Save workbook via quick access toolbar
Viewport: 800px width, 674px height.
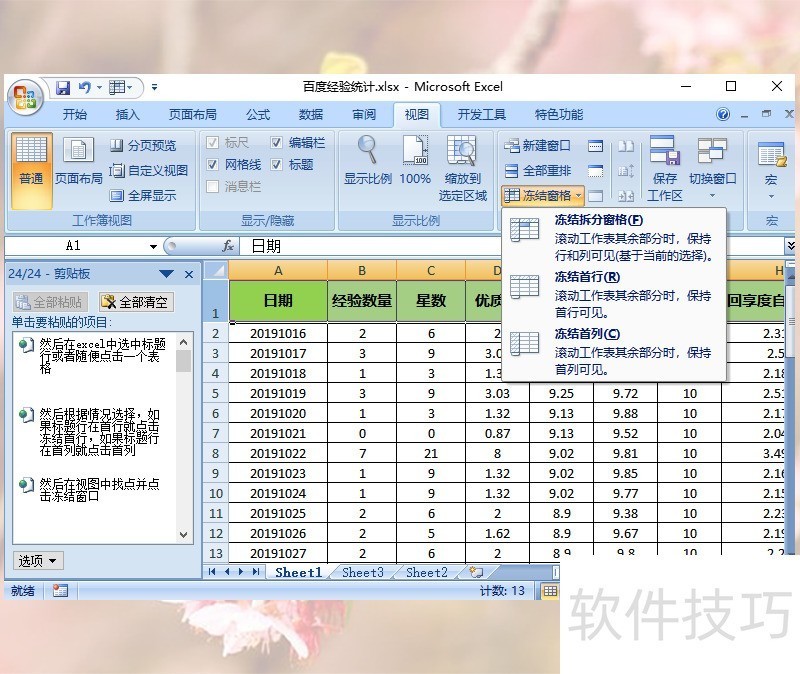coord(63,88)
